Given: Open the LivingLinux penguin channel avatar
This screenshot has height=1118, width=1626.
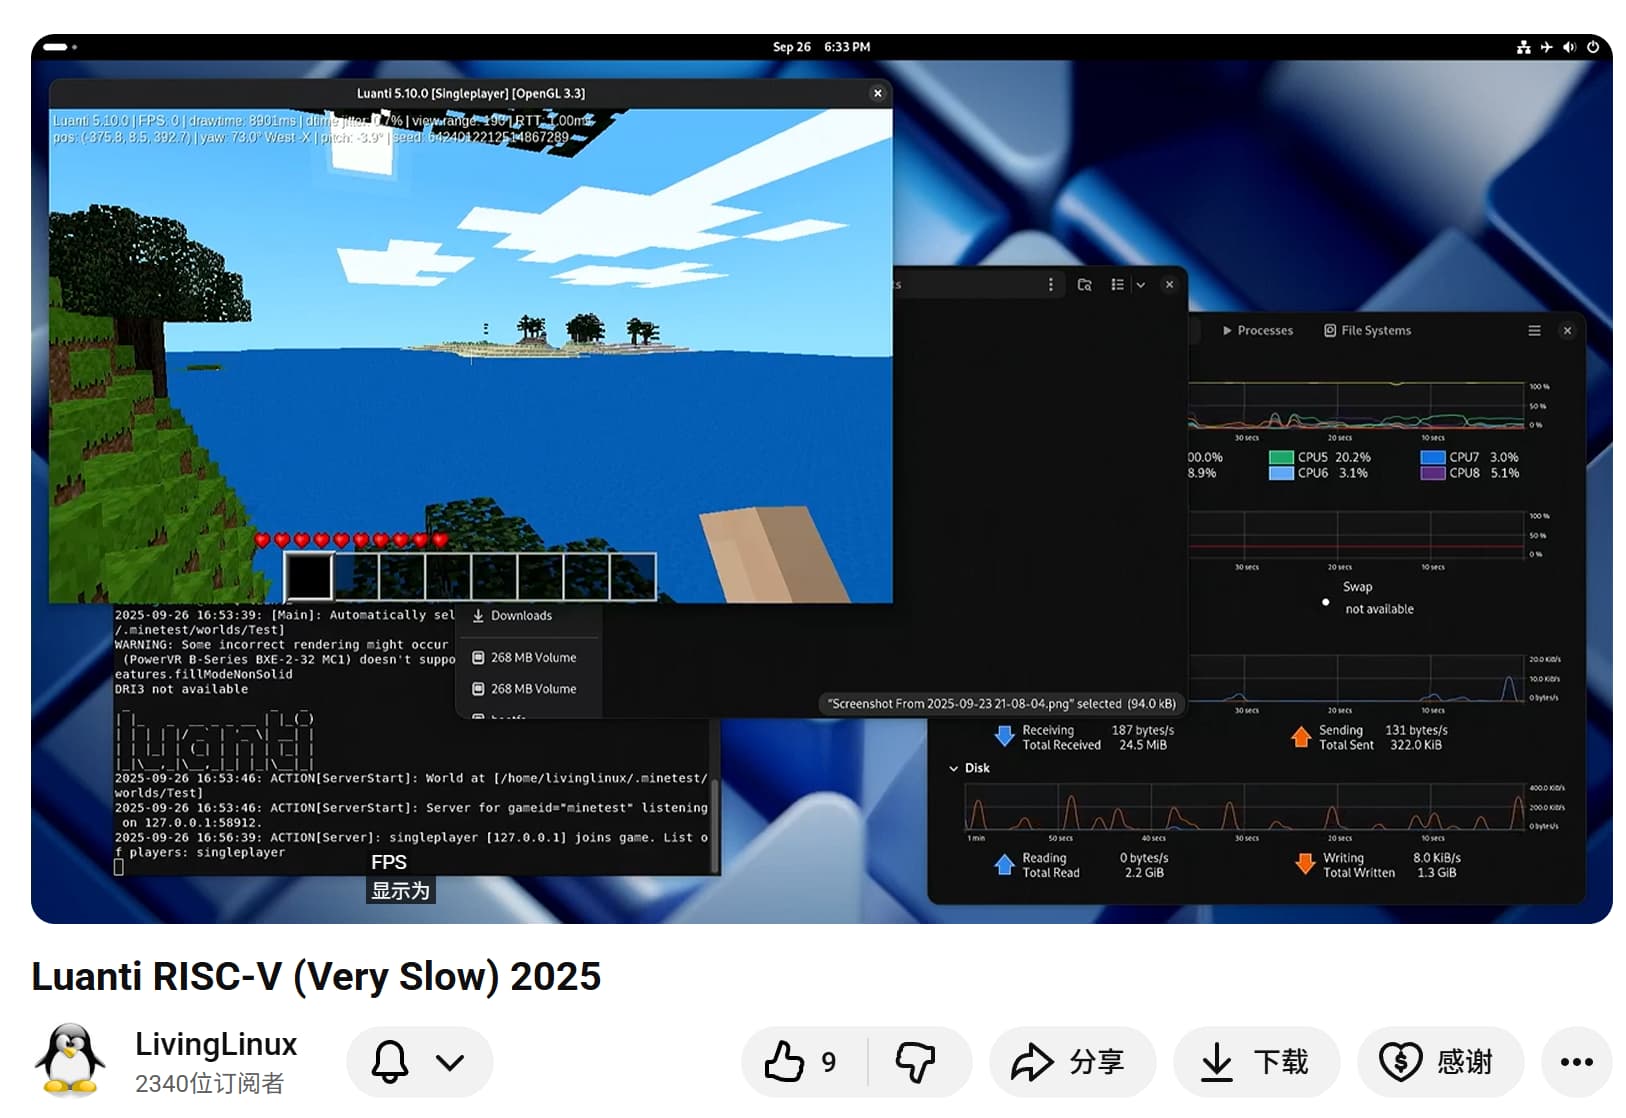Looking at the screenshot, I should (70, 1061).
